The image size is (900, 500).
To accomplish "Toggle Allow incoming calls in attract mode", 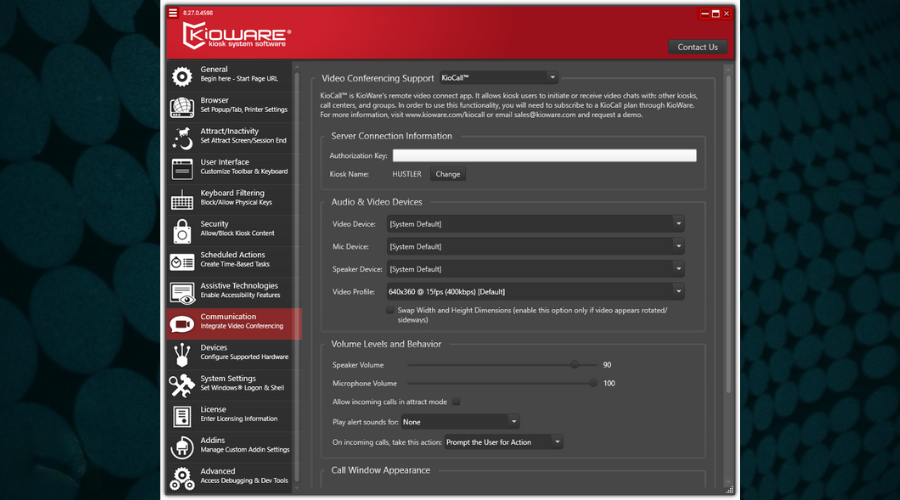I will coord(456,402).
